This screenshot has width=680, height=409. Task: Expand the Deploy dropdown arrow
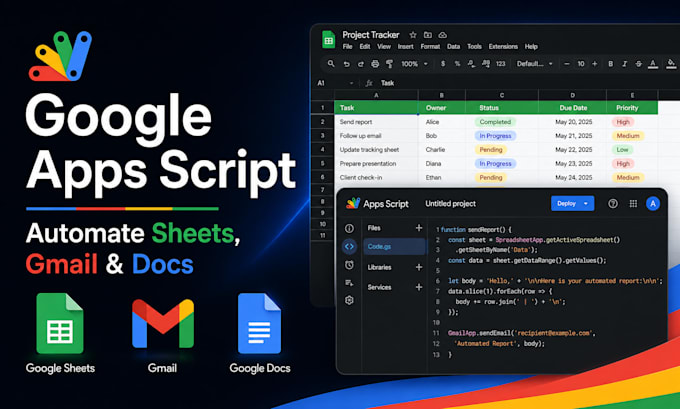[x=586, y=203]
